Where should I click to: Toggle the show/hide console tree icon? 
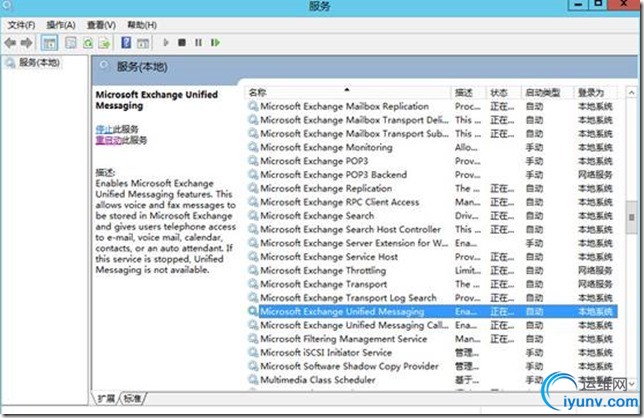[50, 43]
